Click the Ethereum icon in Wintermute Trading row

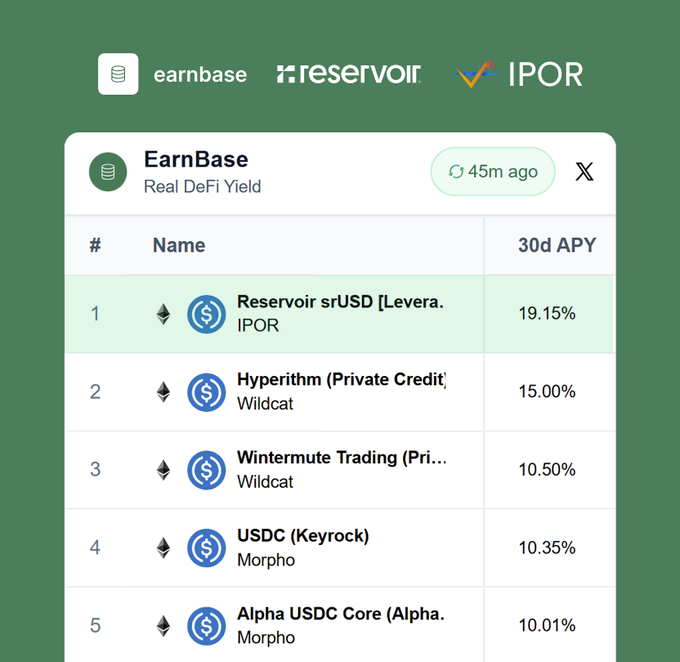[163, 470]
